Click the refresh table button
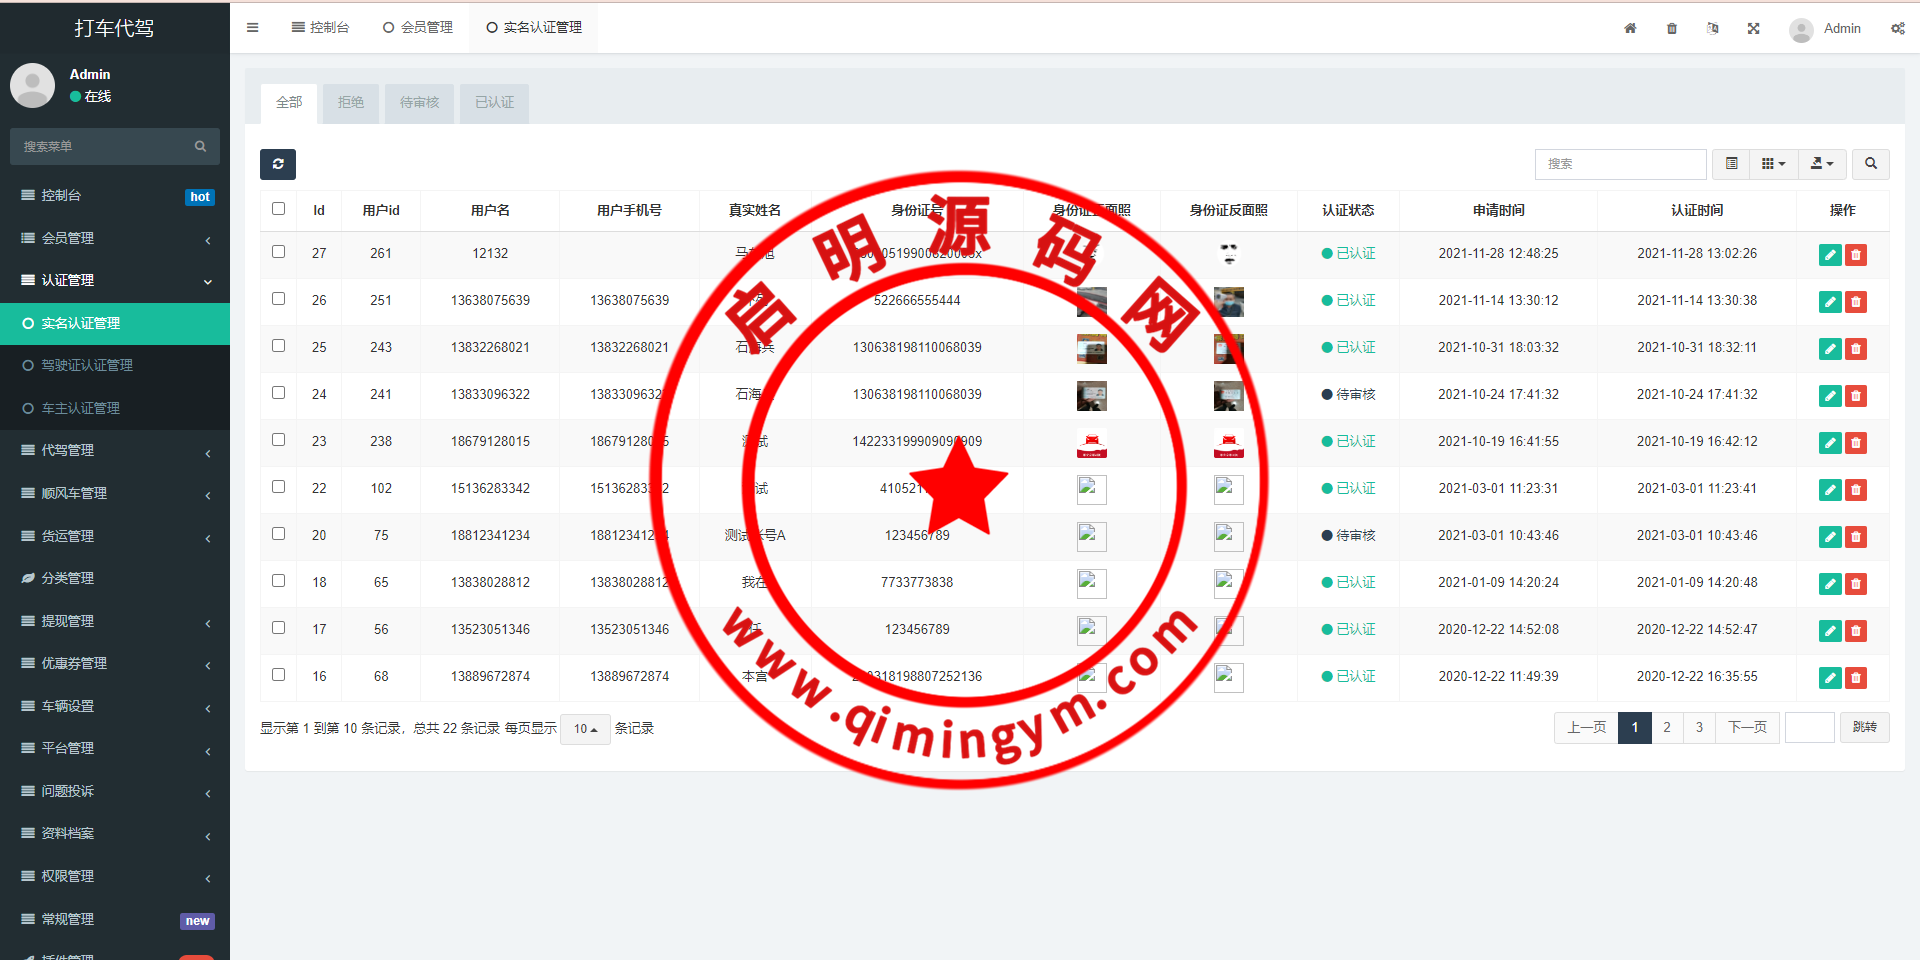Screen dimensions: 1920x960 [x=278, y=164]
